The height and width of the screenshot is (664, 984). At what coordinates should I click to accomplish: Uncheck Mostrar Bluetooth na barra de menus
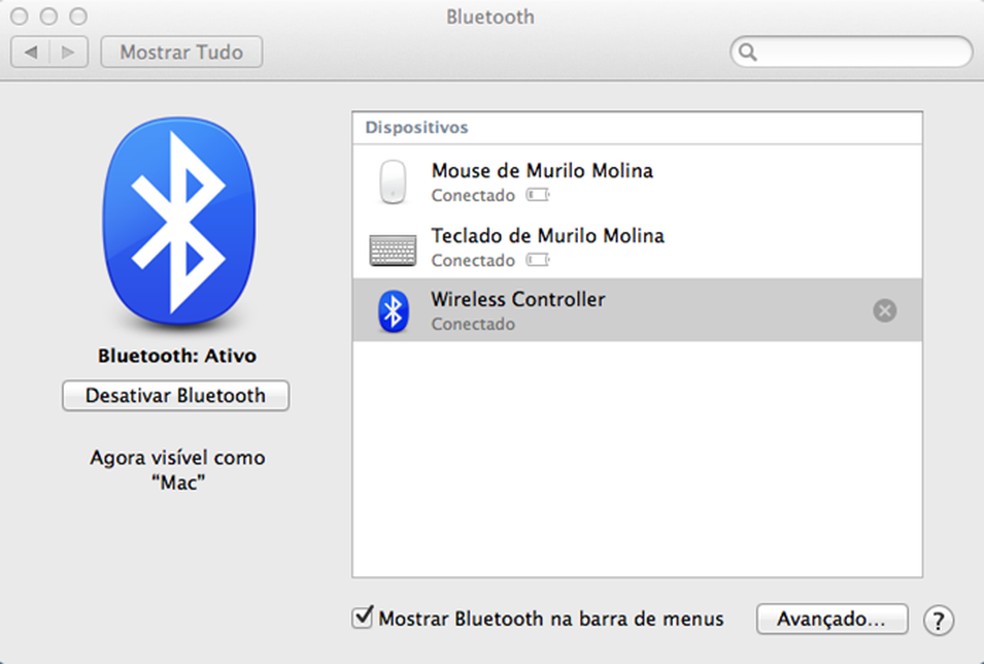coord(360,618)
